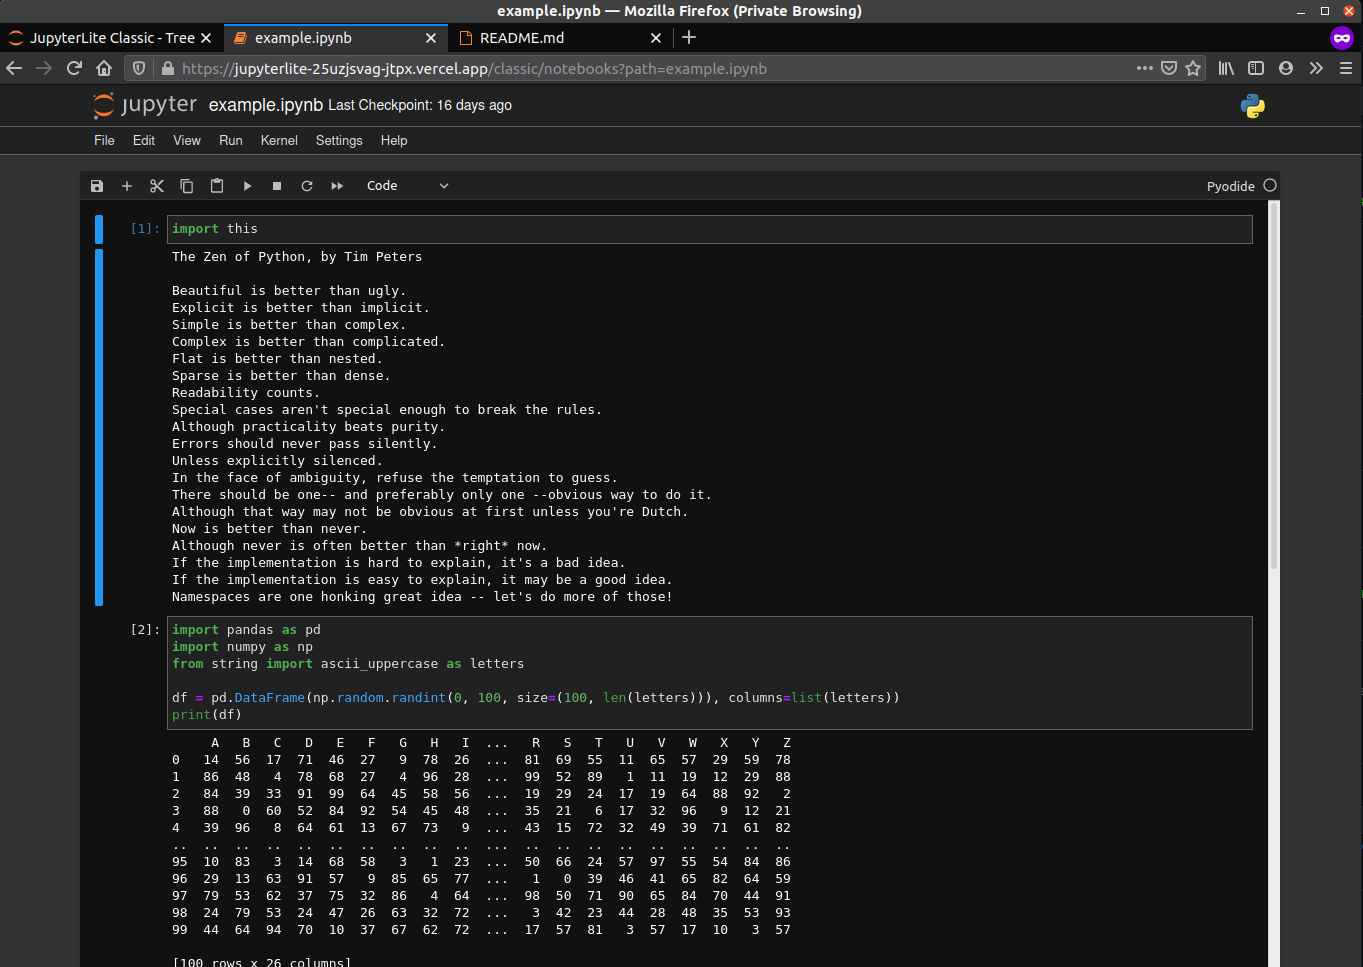
Task: Click the Jupyter logo link
Action: click(145, 105)
